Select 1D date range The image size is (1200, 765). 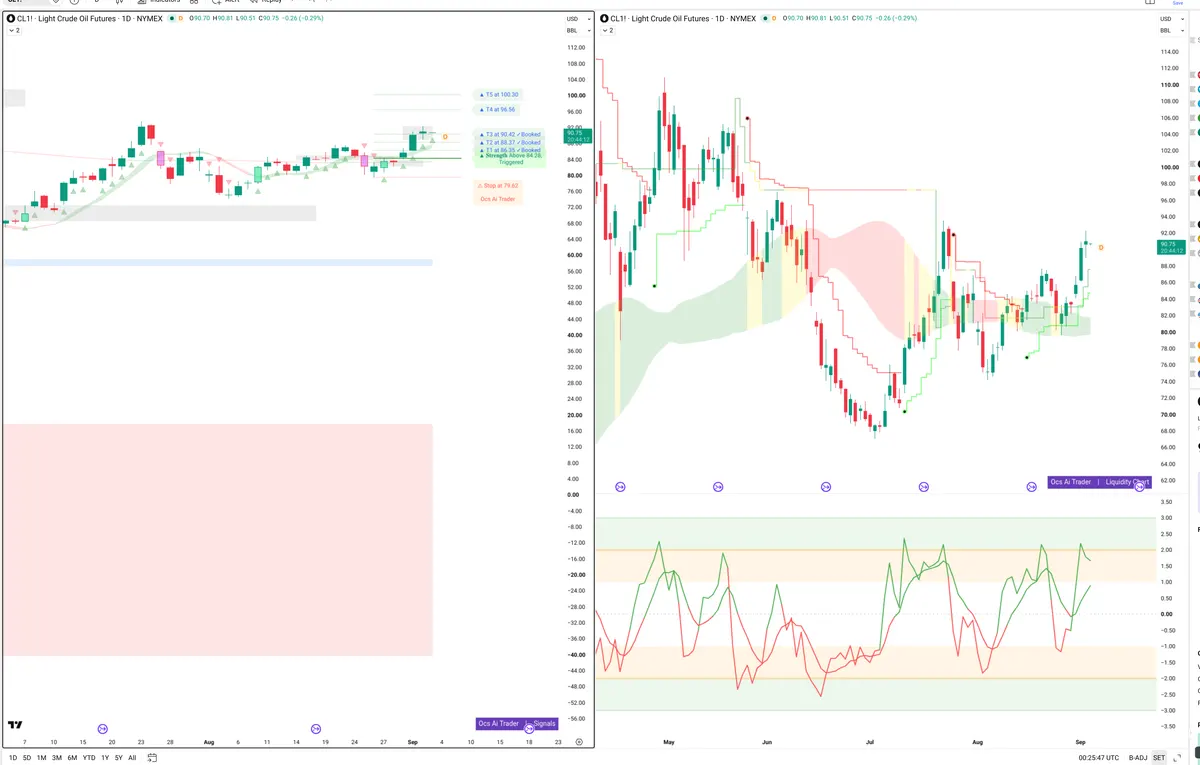(12, 758)
